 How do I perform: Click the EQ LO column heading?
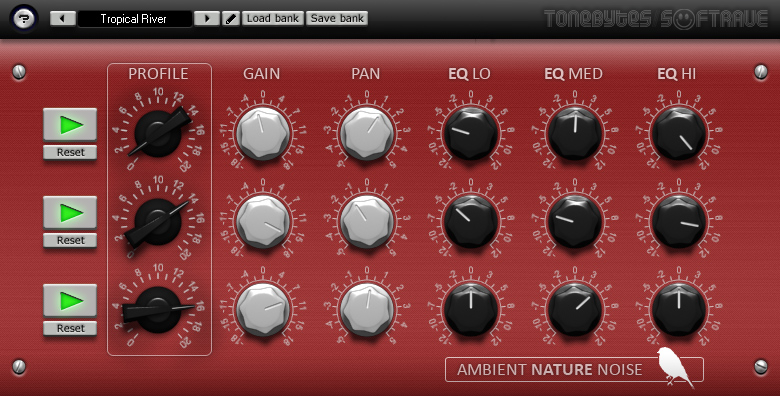[469, 74]
